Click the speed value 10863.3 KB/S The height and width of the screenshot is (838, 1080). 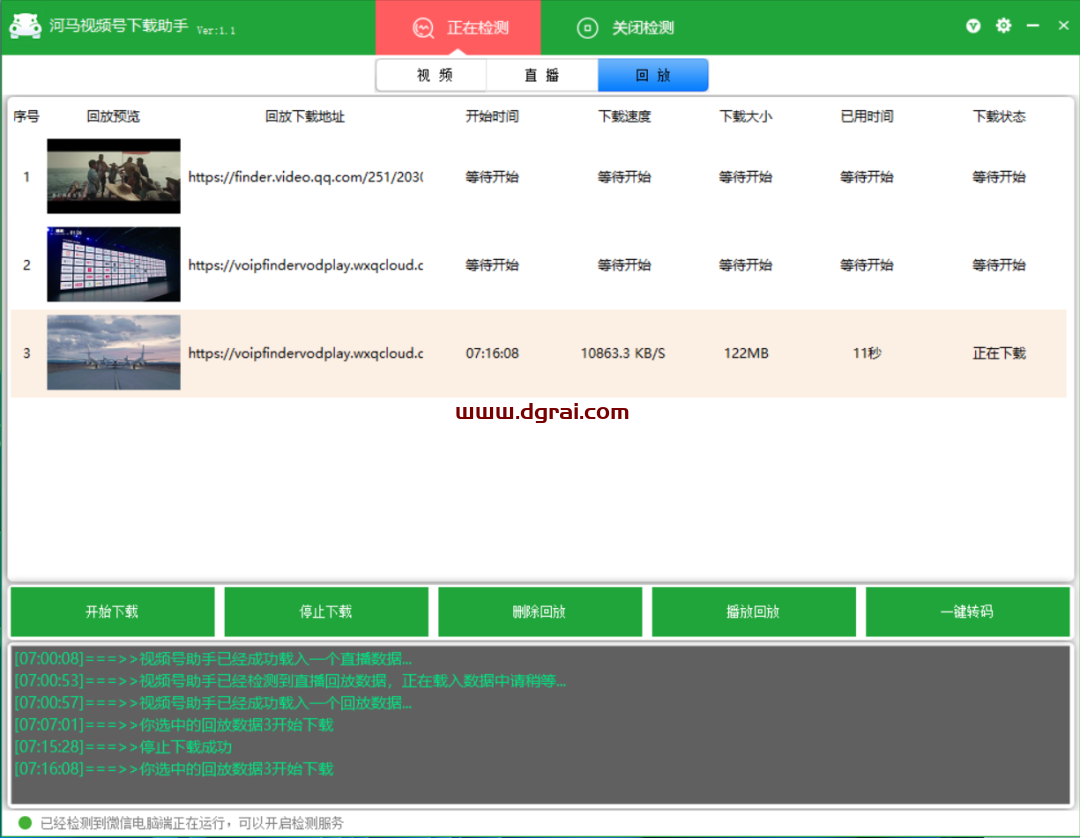623,353
